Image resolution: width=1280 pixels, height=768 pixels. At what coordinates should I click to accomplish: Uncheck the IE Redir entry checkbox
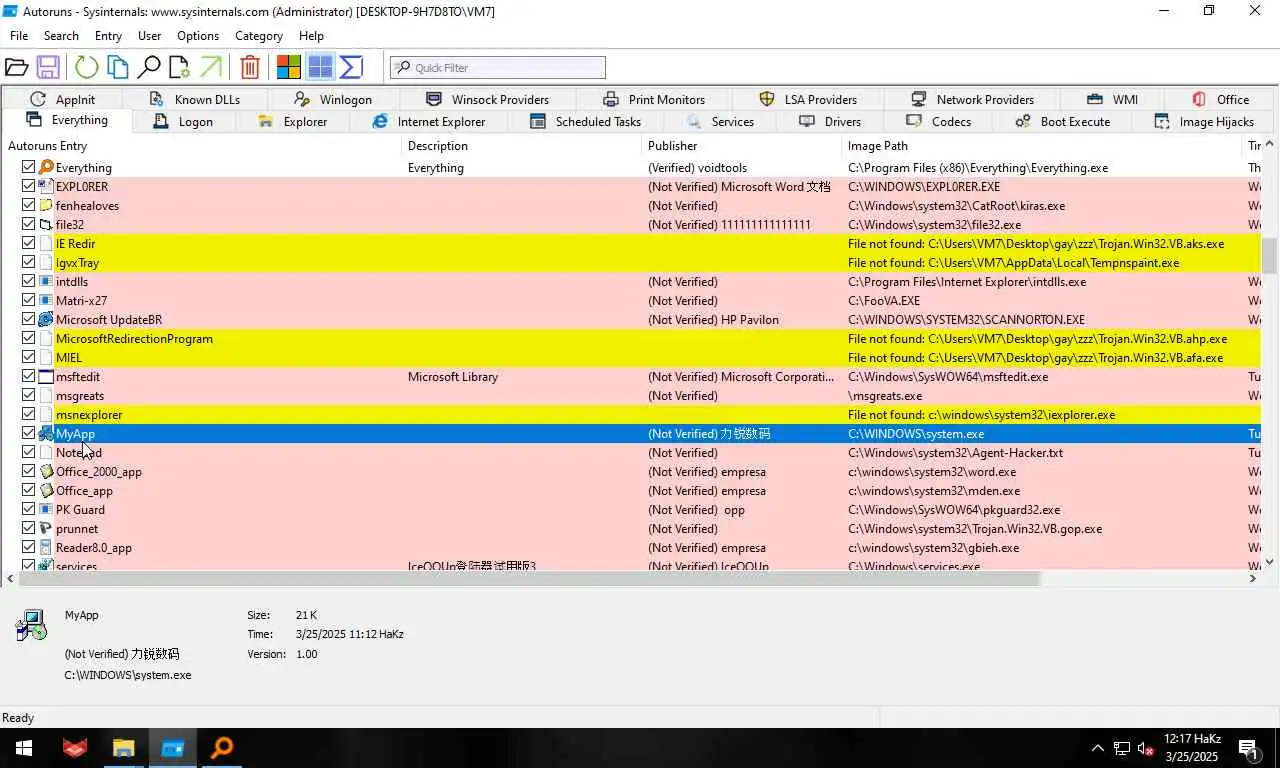(28, 243)
